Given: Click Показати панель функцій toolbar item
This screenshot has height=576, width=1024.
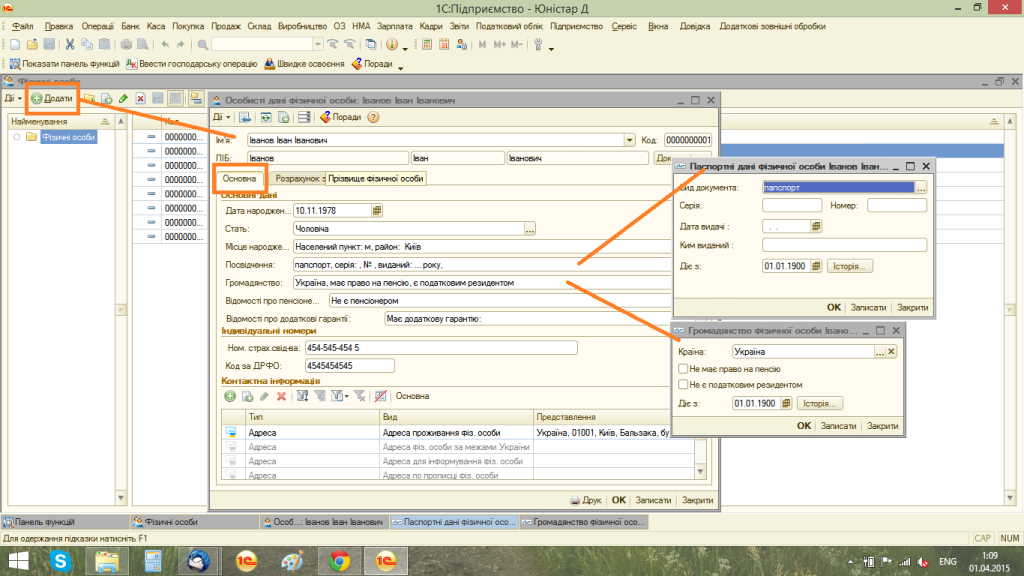Looking at the screenshot, I should (x=64, y=64).
